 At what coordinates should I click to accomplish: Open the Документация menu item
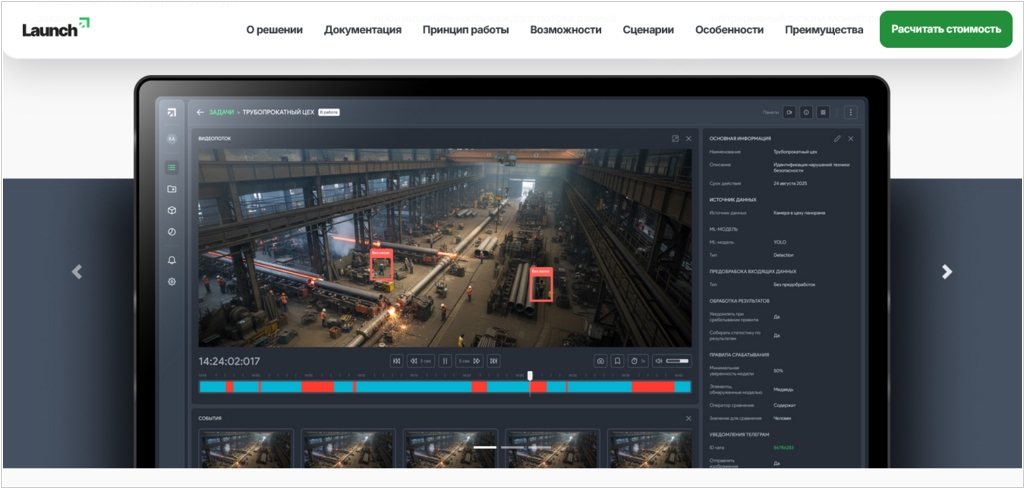coord(362,30)
